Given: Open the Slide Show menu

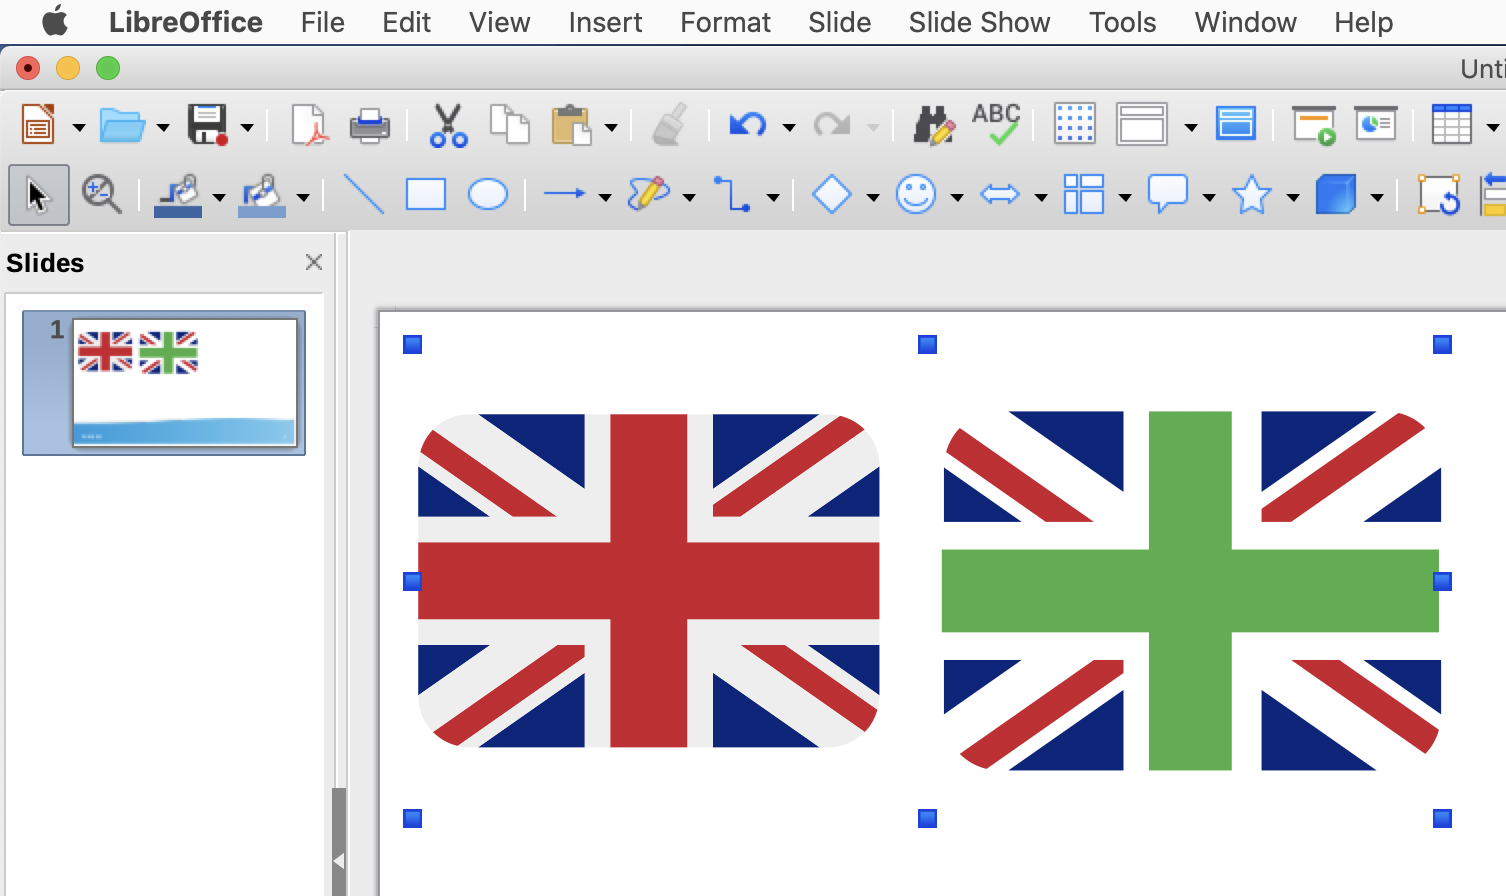Looking at the screenshot, I should [980, 22].
